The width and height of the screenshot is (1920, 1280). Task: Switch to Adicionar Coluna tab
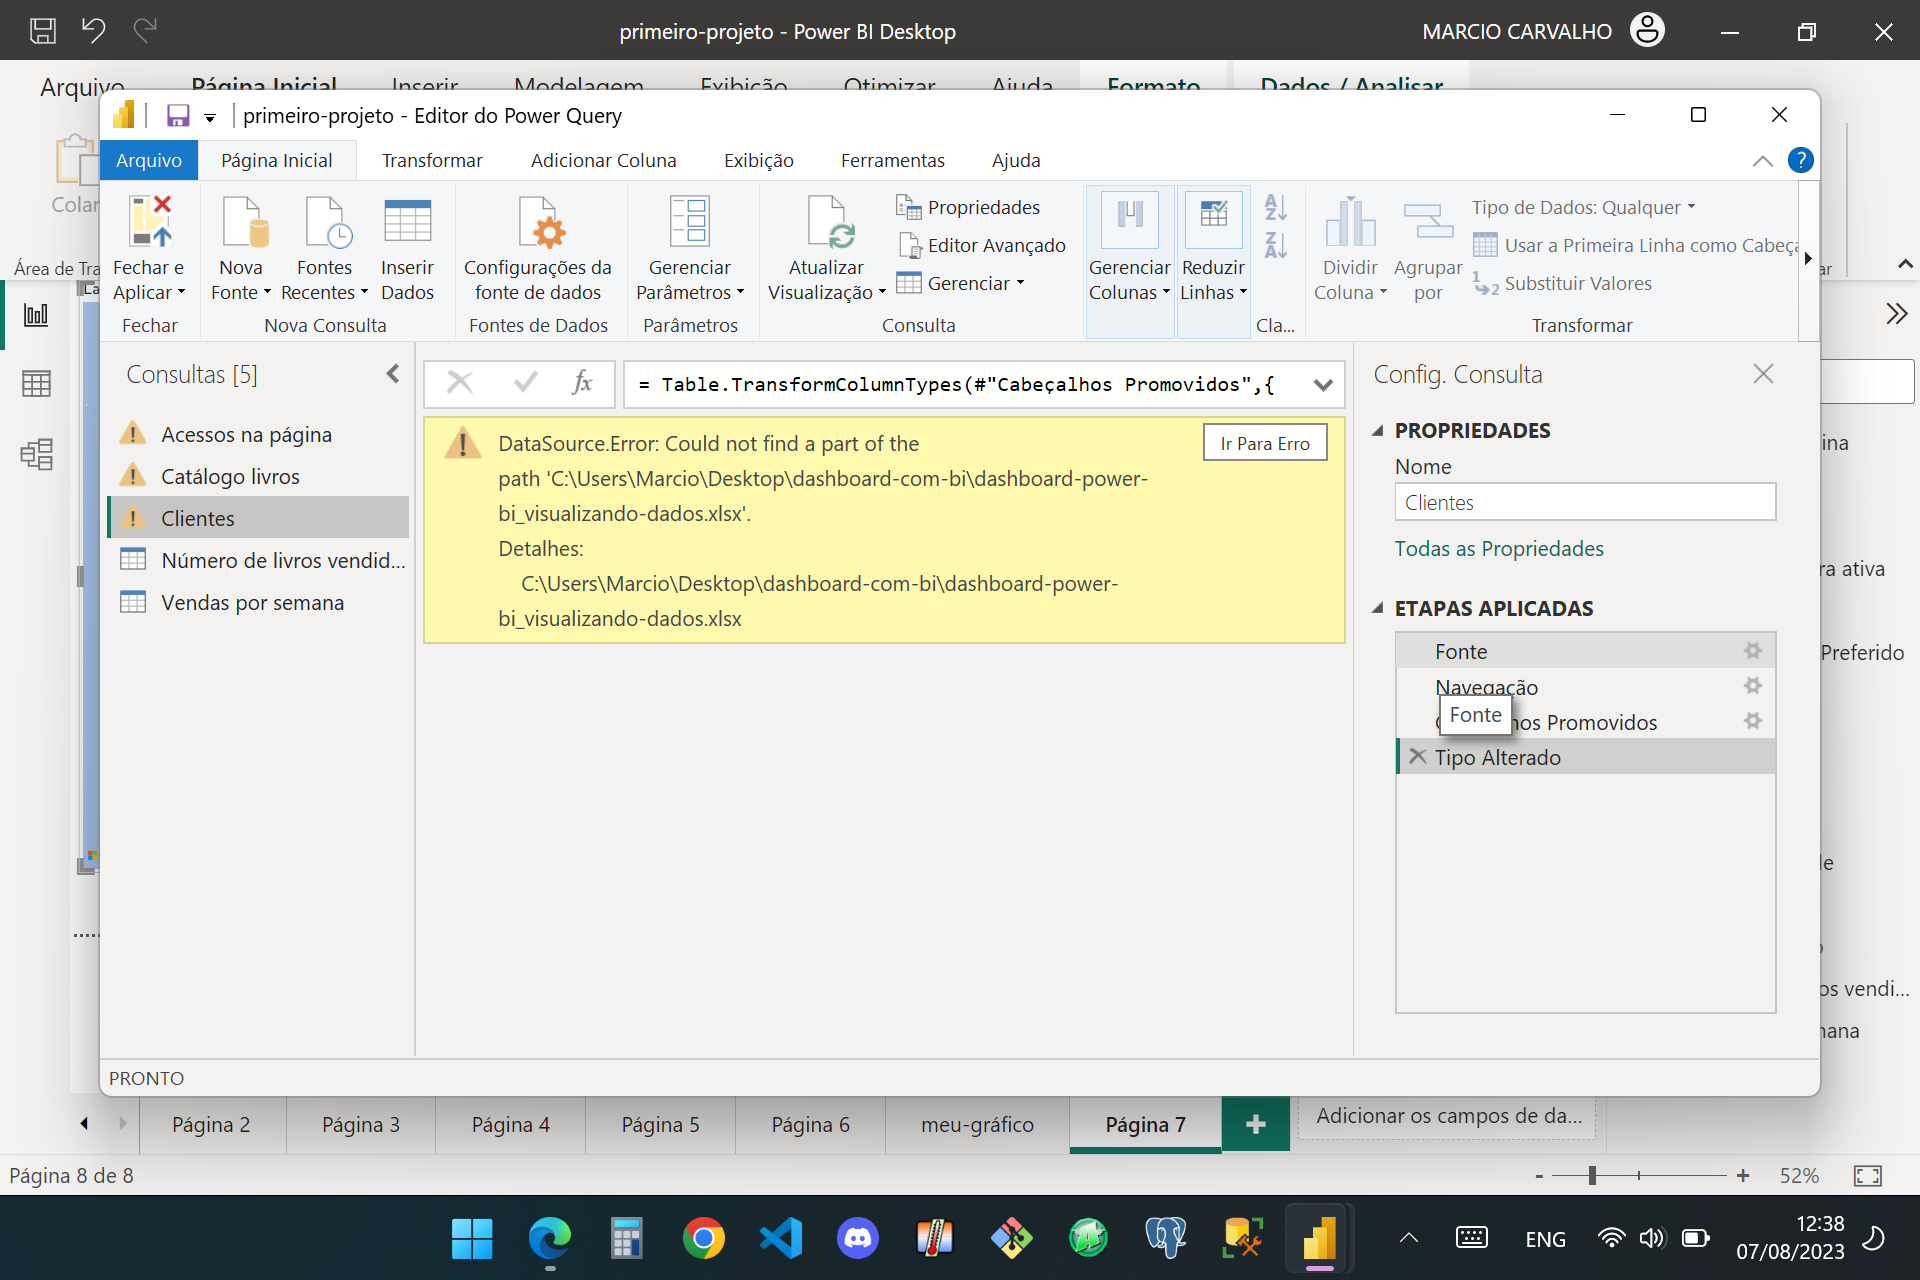[603, 160]
